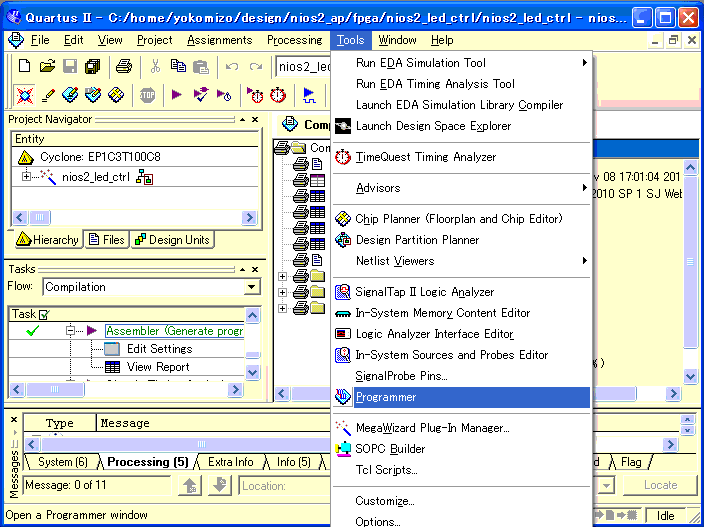Click the Paste toolbar icon
This screenshot has height=527, width=704.
pos(201,66)
